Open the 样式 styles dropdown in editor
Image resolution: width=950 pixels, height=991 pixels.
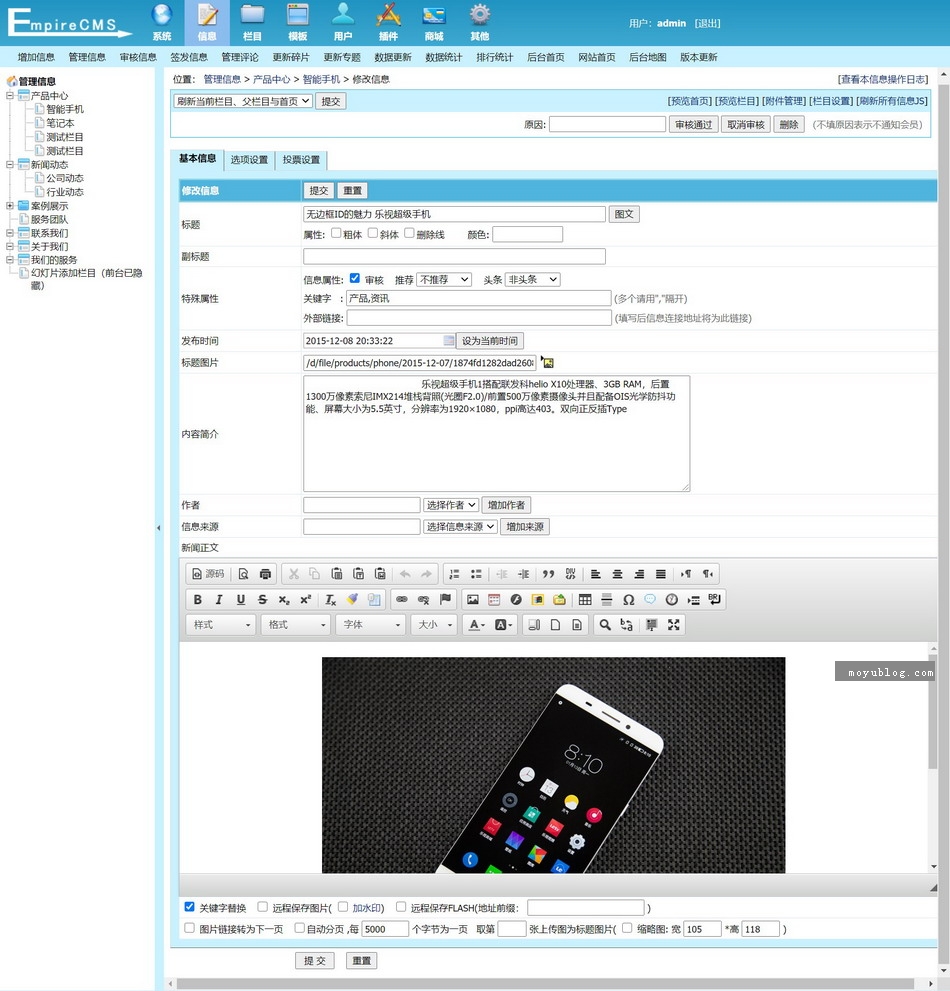(221, 624)
